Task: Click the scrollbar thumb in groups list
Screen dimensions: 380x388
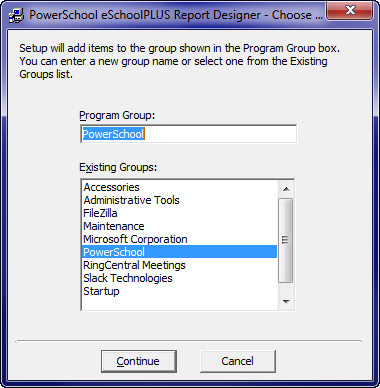Action: point(286,240)
